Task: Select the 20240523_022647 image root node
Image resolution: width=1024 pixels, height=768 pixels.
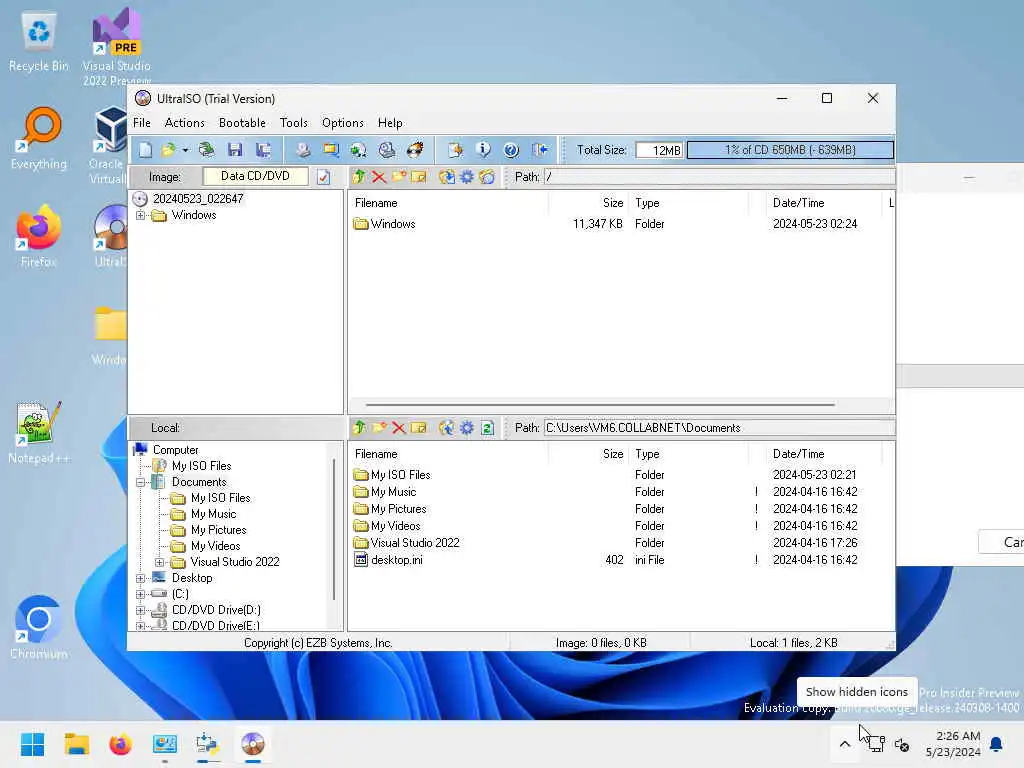Action: pos(198,199)
